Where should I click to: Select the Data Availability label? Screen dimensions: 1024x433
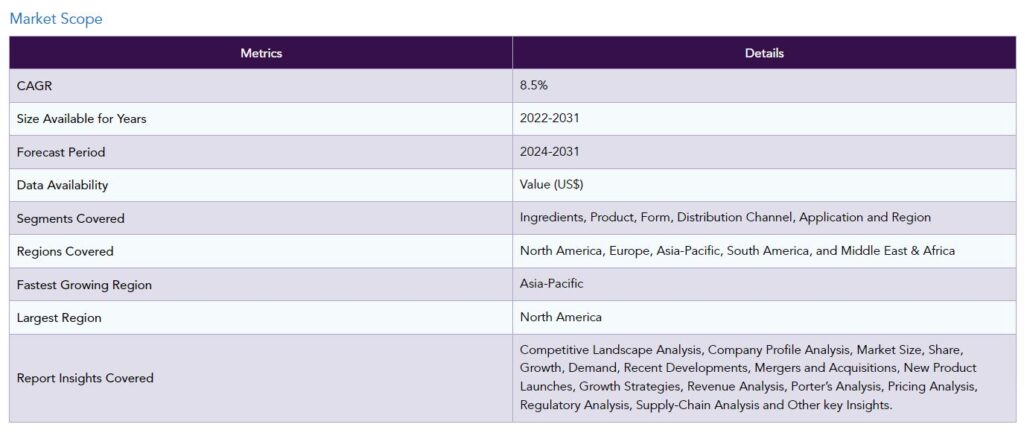63,185
